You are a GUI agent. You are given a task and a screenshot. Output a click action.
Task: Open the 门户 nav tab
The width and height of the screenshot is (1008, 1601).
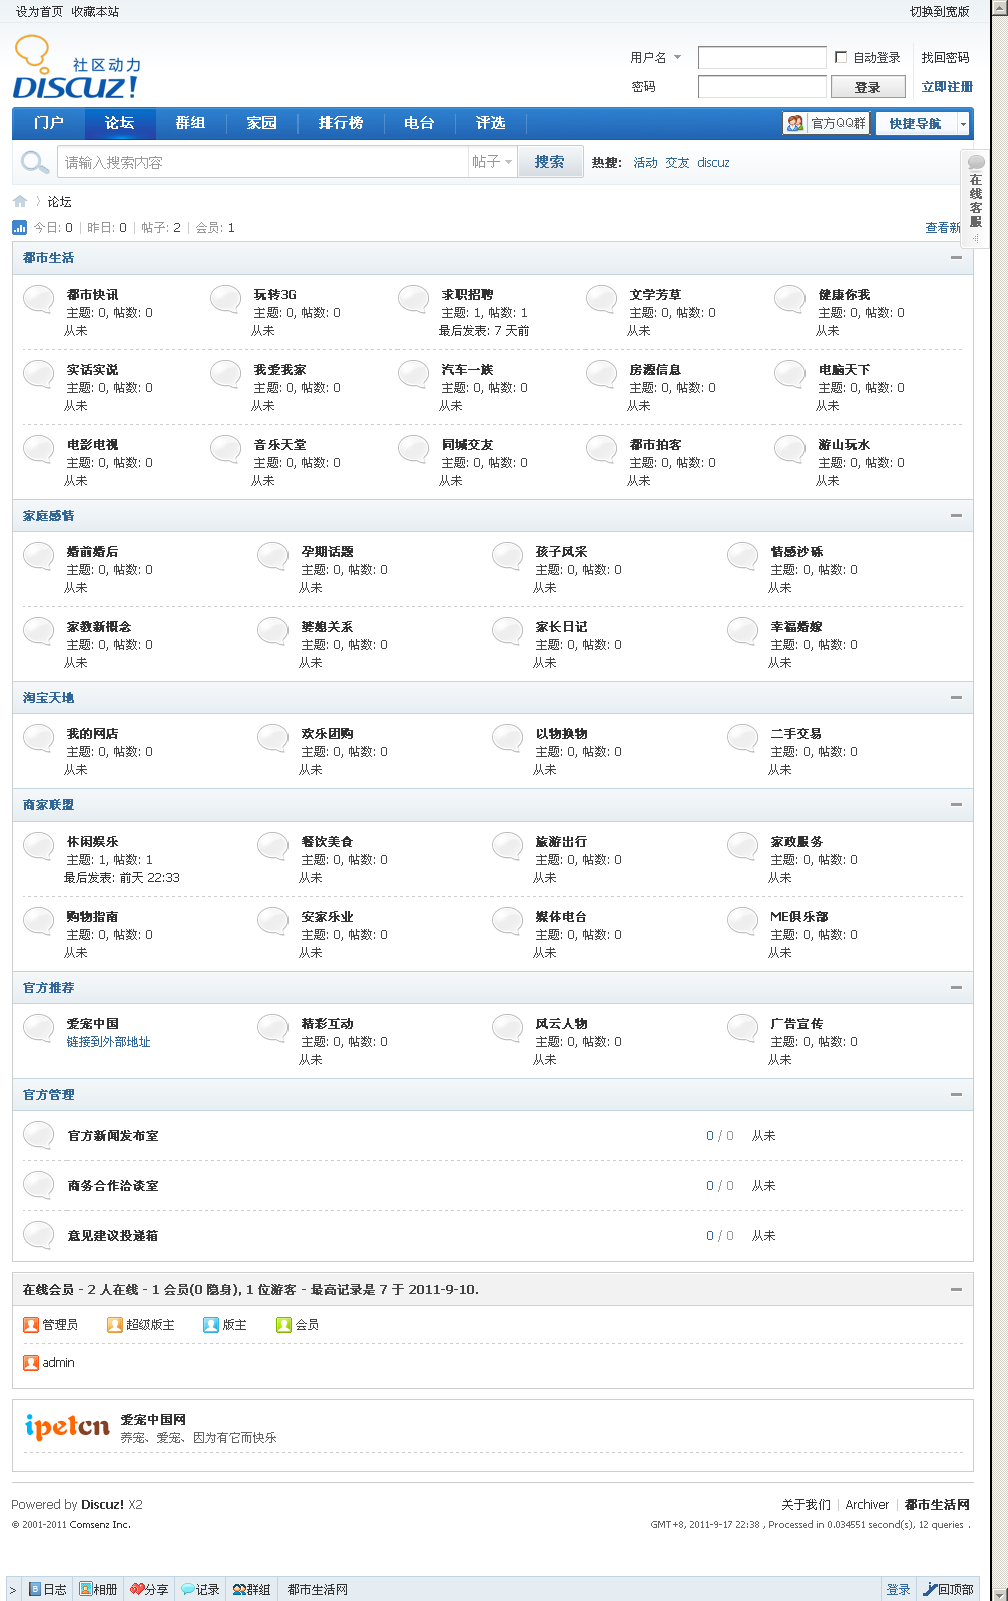tap(48, 123)
